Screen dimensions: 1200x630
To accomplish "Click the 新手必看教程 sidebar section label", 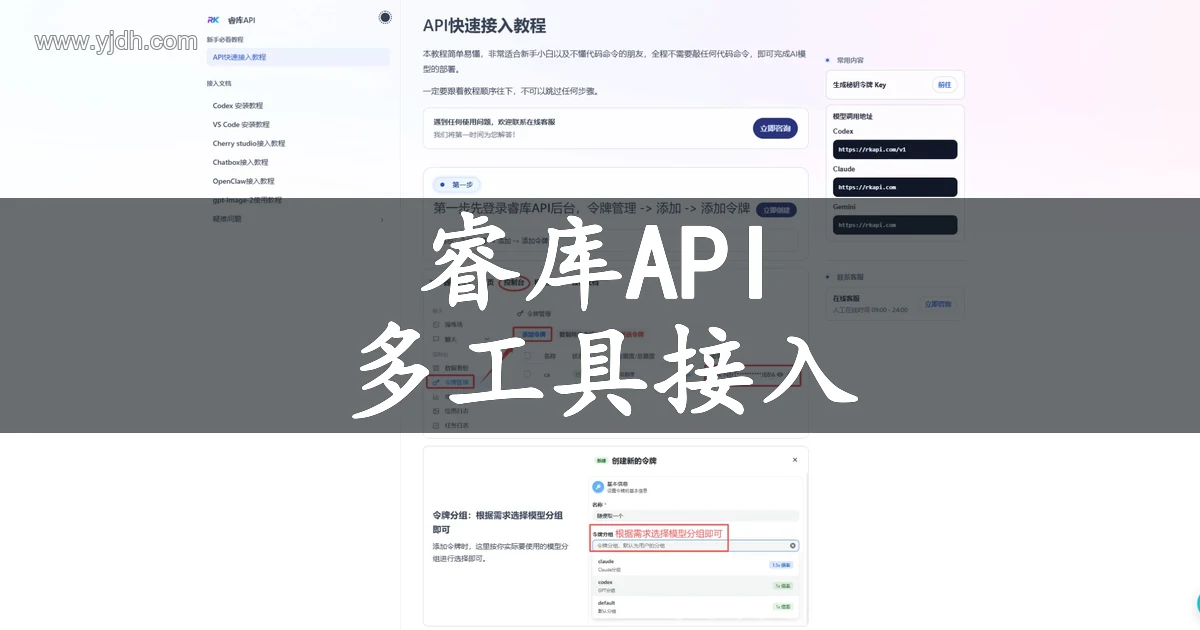I will pyautogui.click(x=225, y=39).
